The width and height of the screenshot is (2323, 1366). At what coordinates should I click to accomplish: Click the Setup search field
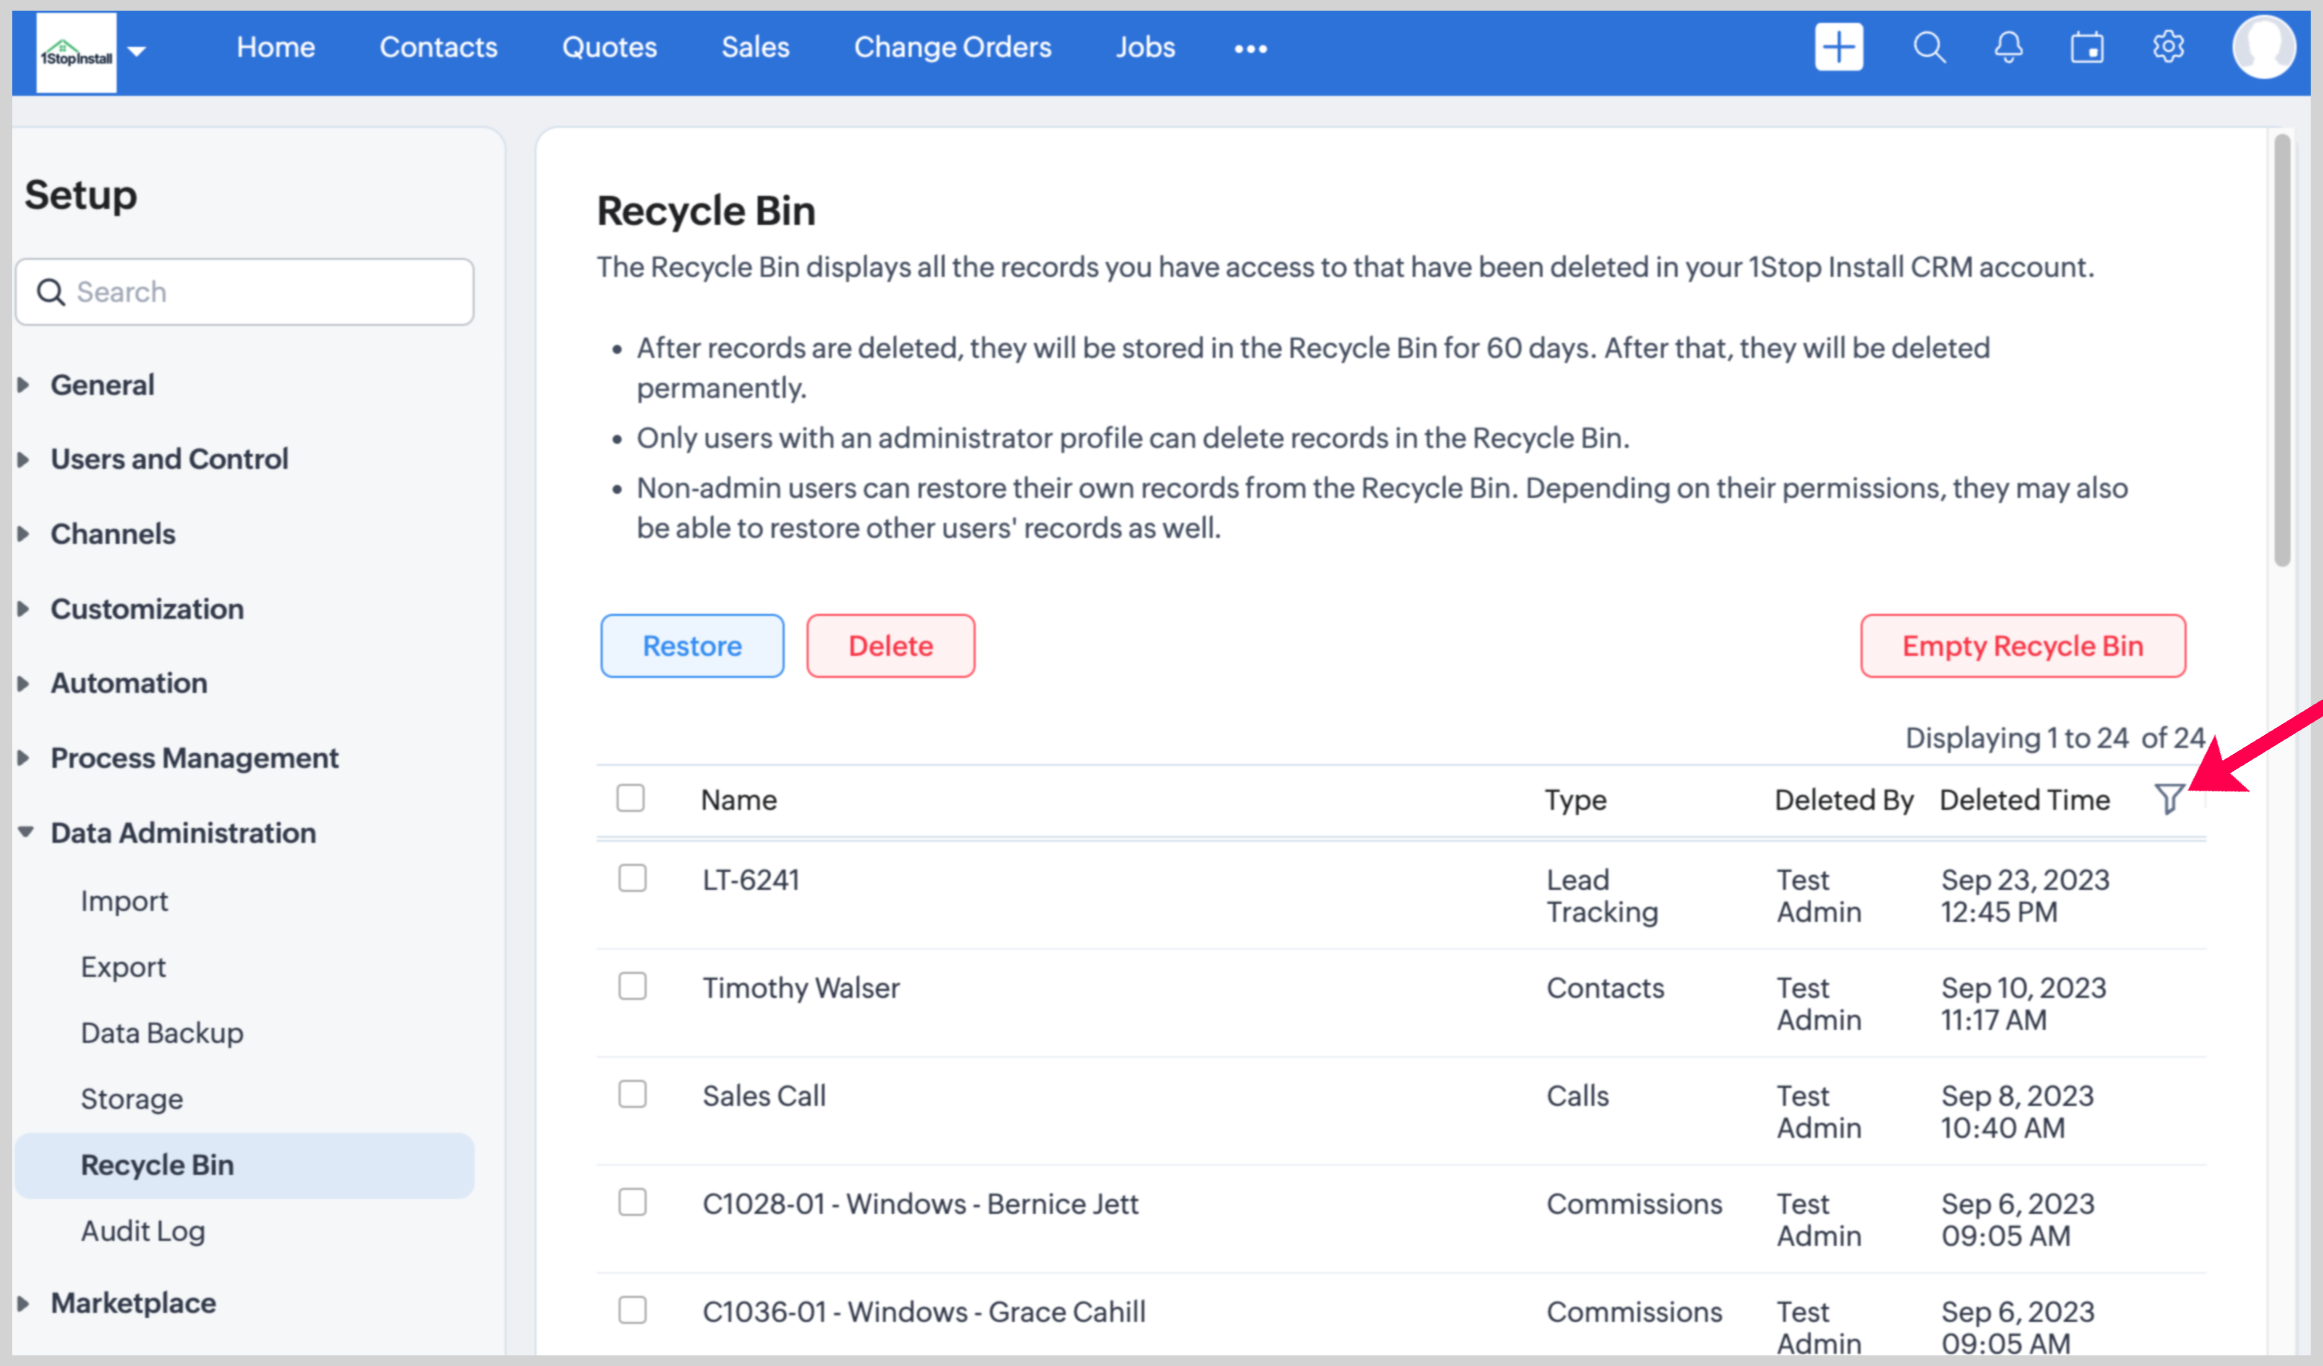[x=244, y=292]
